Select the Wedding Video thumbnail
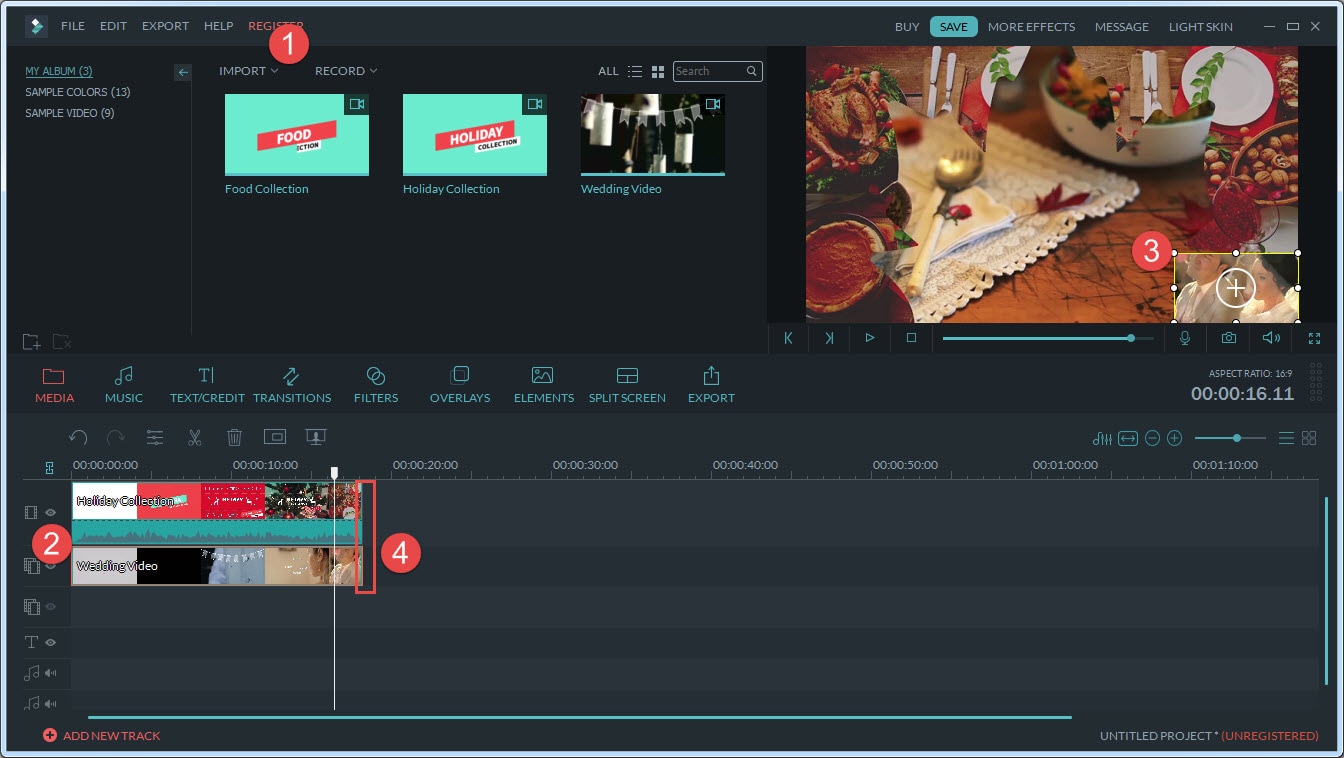Viewport: 1344px width, 758px height. [x=653, y=135]
